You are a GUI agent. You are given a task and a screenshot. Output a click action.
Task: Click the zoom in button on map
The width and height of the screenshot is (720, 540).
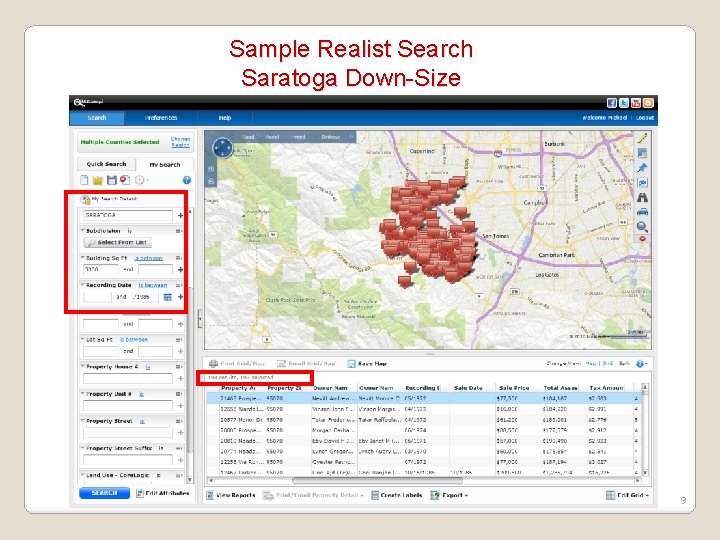(211, 169)
